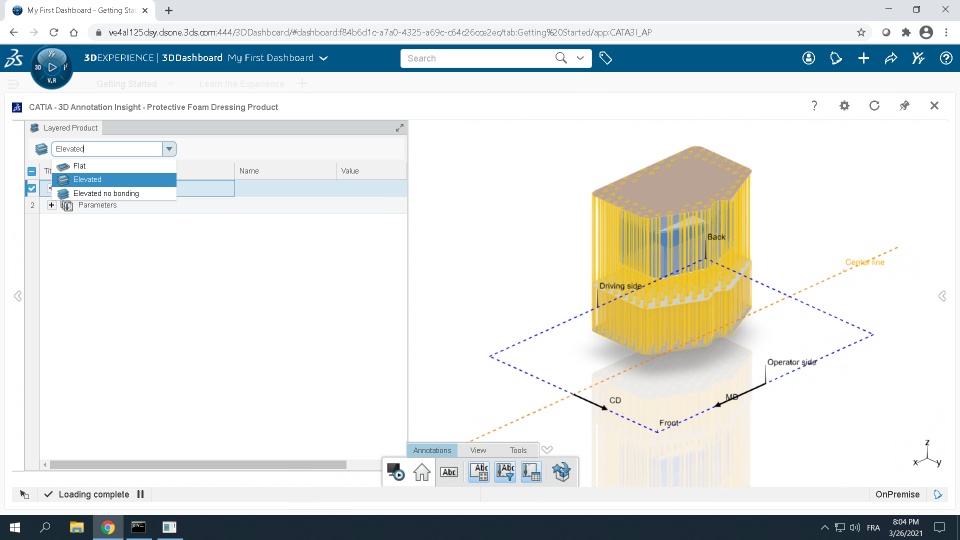Click the Driving side annotation label
Viewport: 960px width, 540px height.
pyautogui.click(x=620, y=286)
